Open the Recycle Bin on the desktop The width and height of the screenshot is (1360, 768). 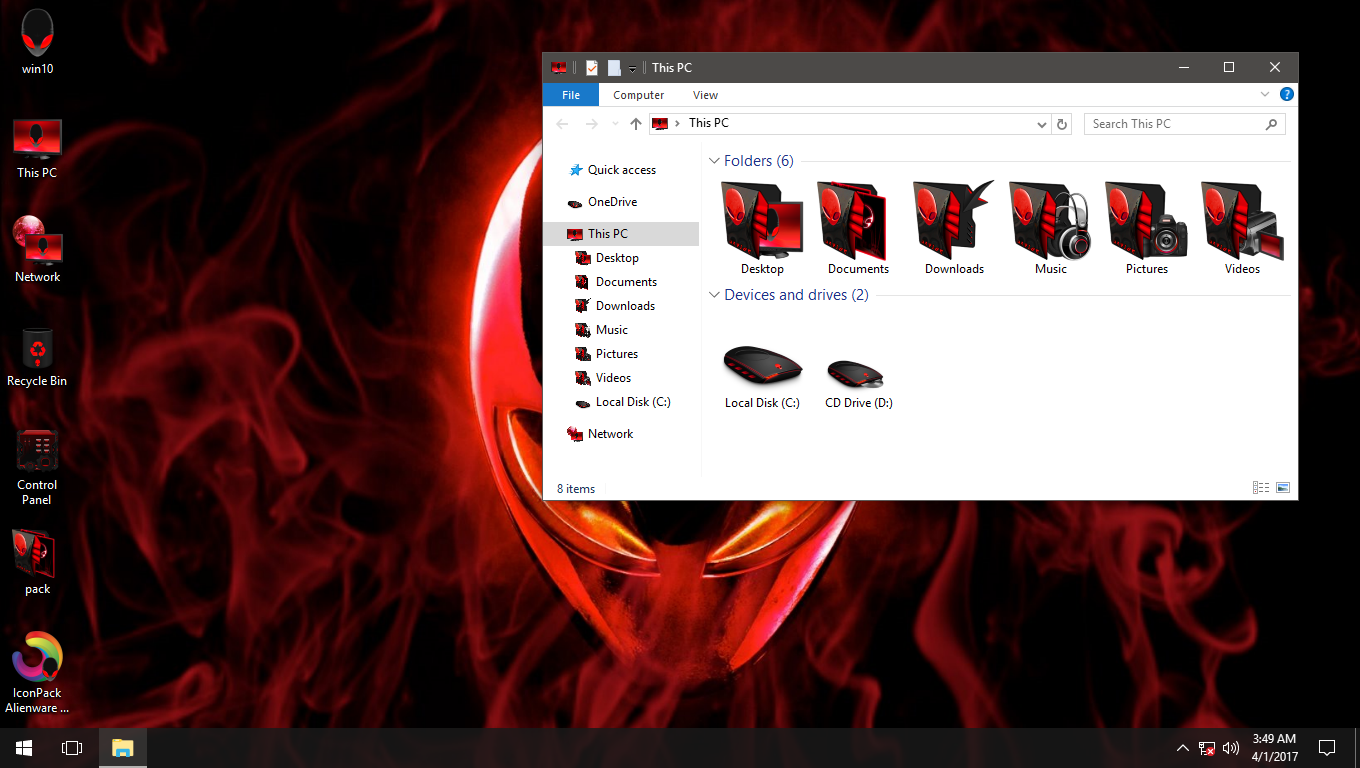[x=37, y=348]
